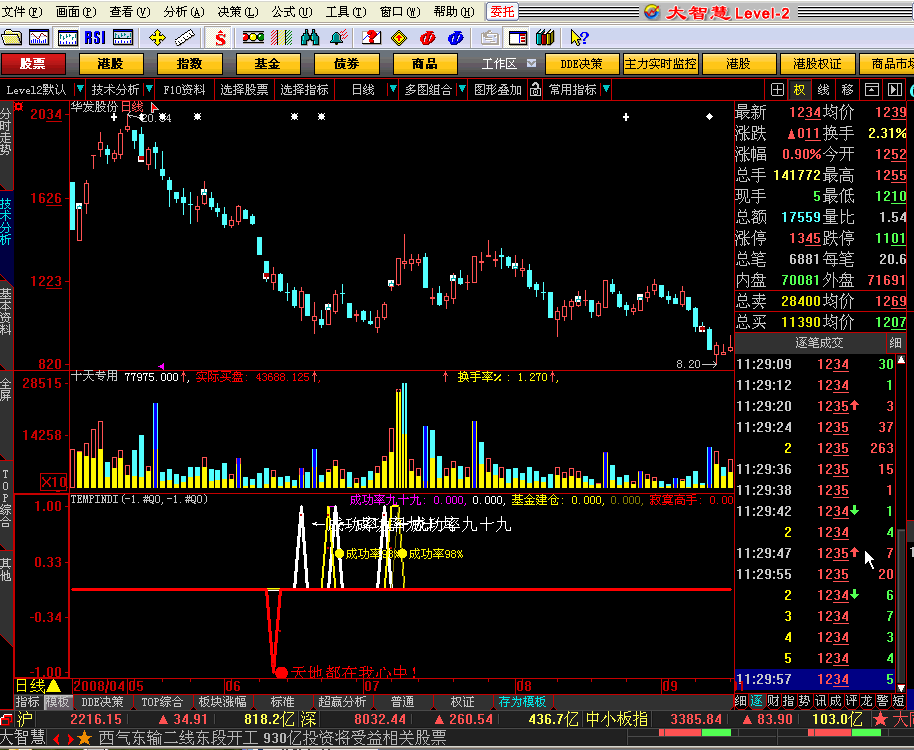
Task: Open the binoculars search tool
Action: (x=310, y=38)
